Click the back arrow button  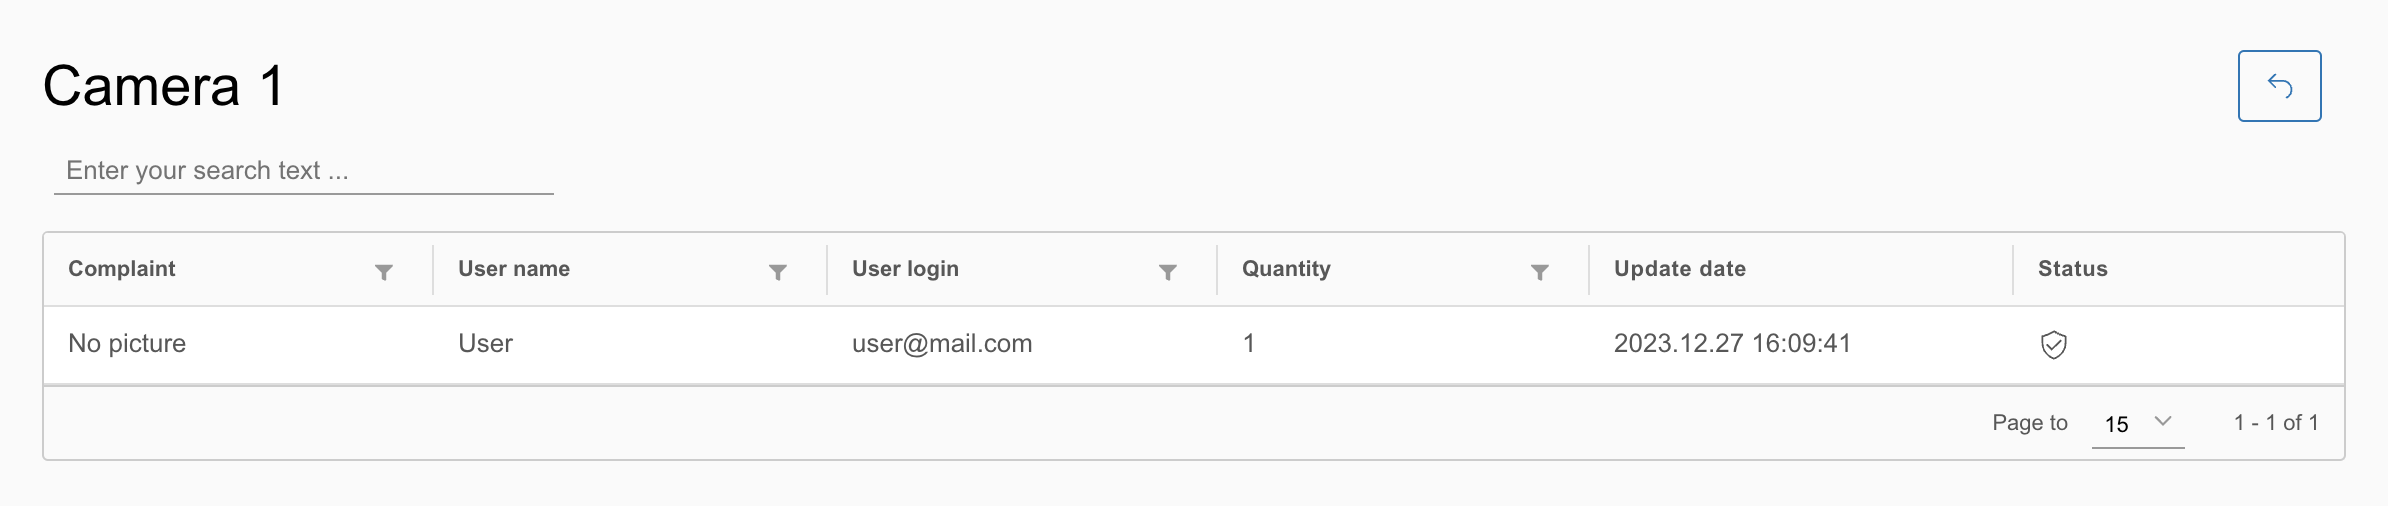(x=2279, y=86)
